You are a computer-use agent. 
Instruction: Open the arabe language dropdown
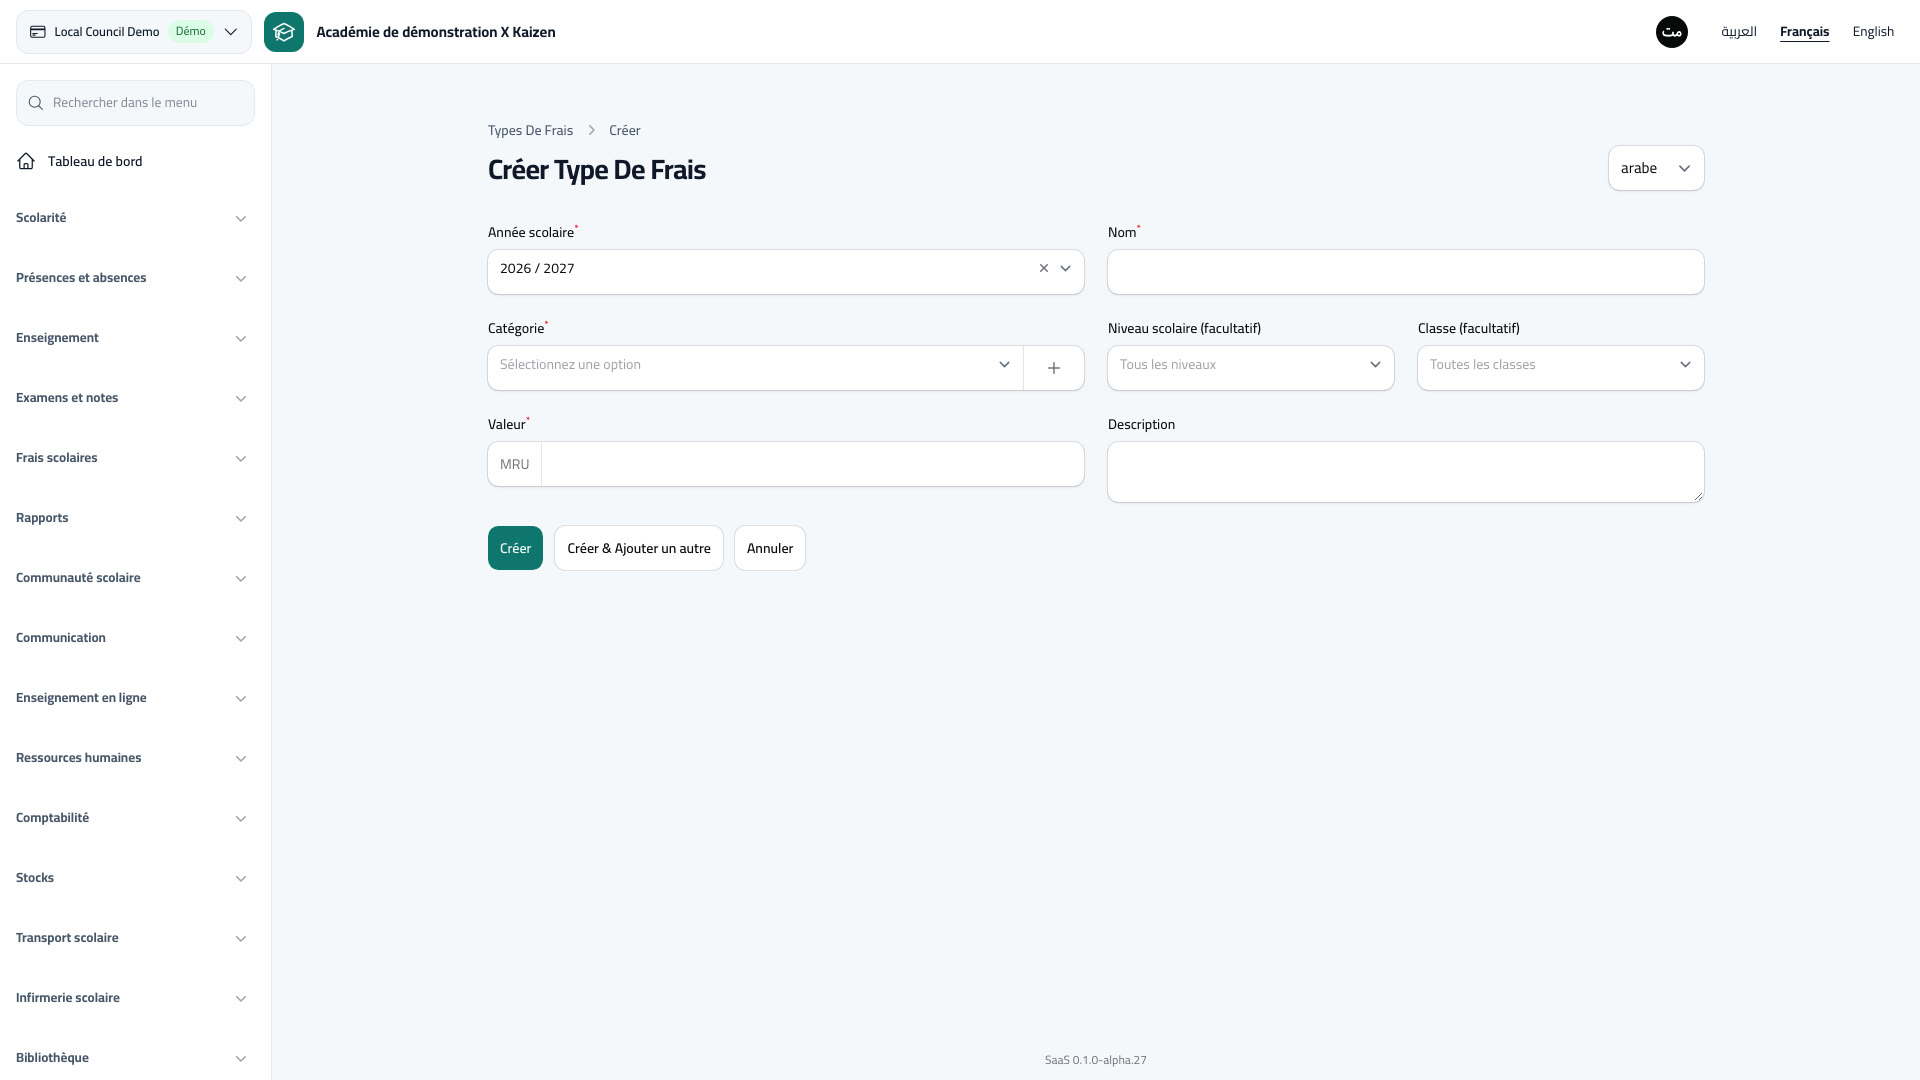1656,168
